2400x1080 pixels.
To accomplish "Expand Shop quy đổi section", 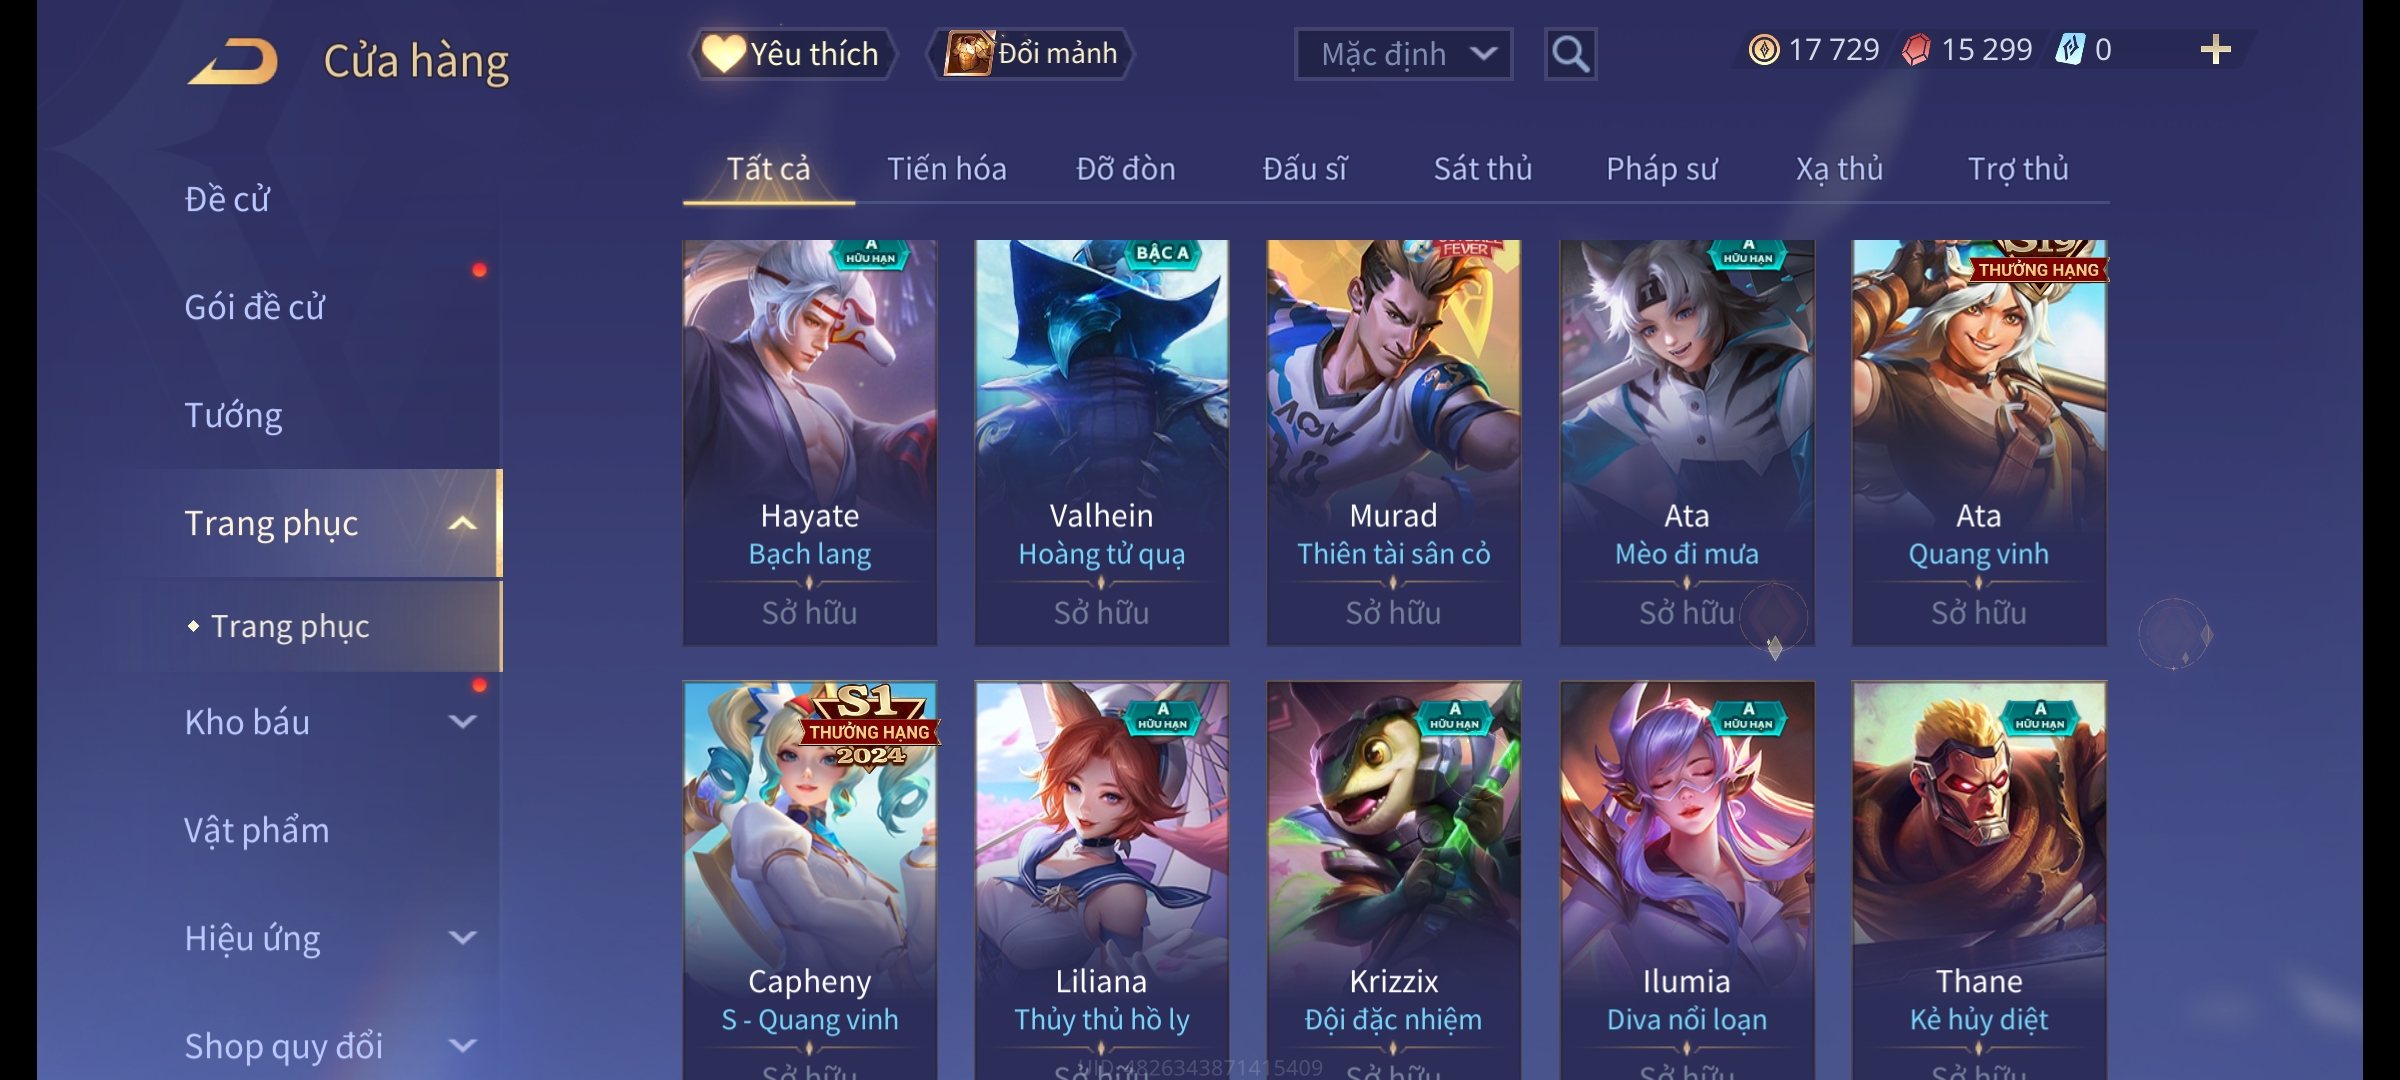I will click(462, 1045).
